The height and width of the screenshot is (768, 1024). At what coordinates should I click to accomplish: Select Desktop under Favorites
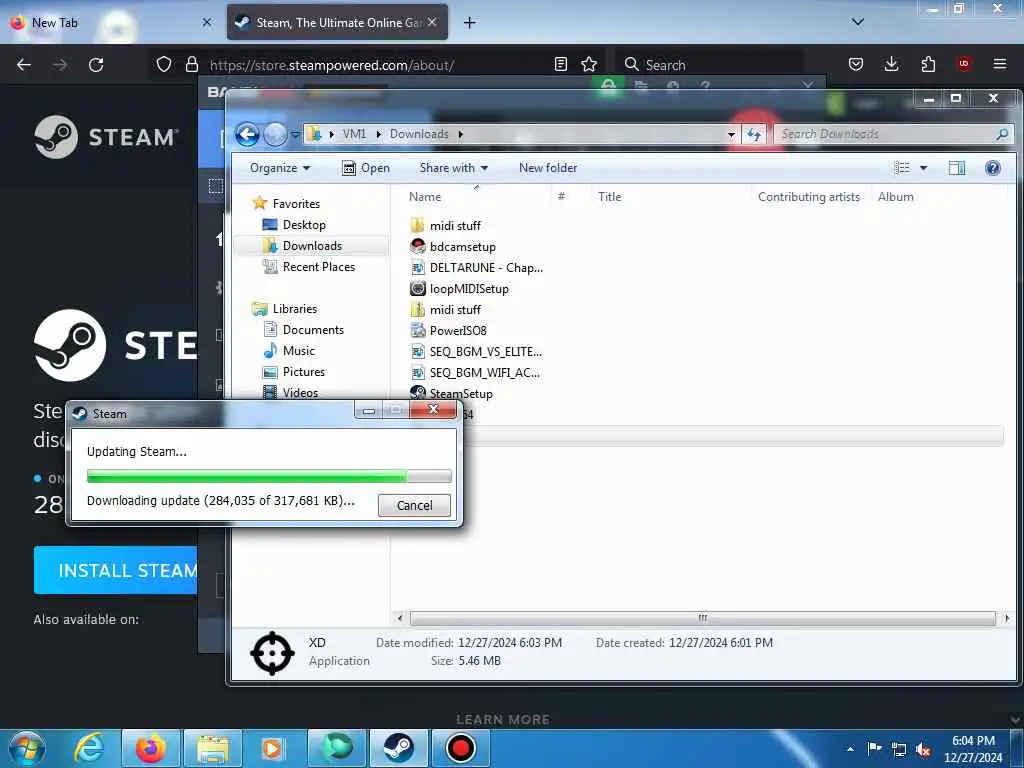click(x=304, y=225)
